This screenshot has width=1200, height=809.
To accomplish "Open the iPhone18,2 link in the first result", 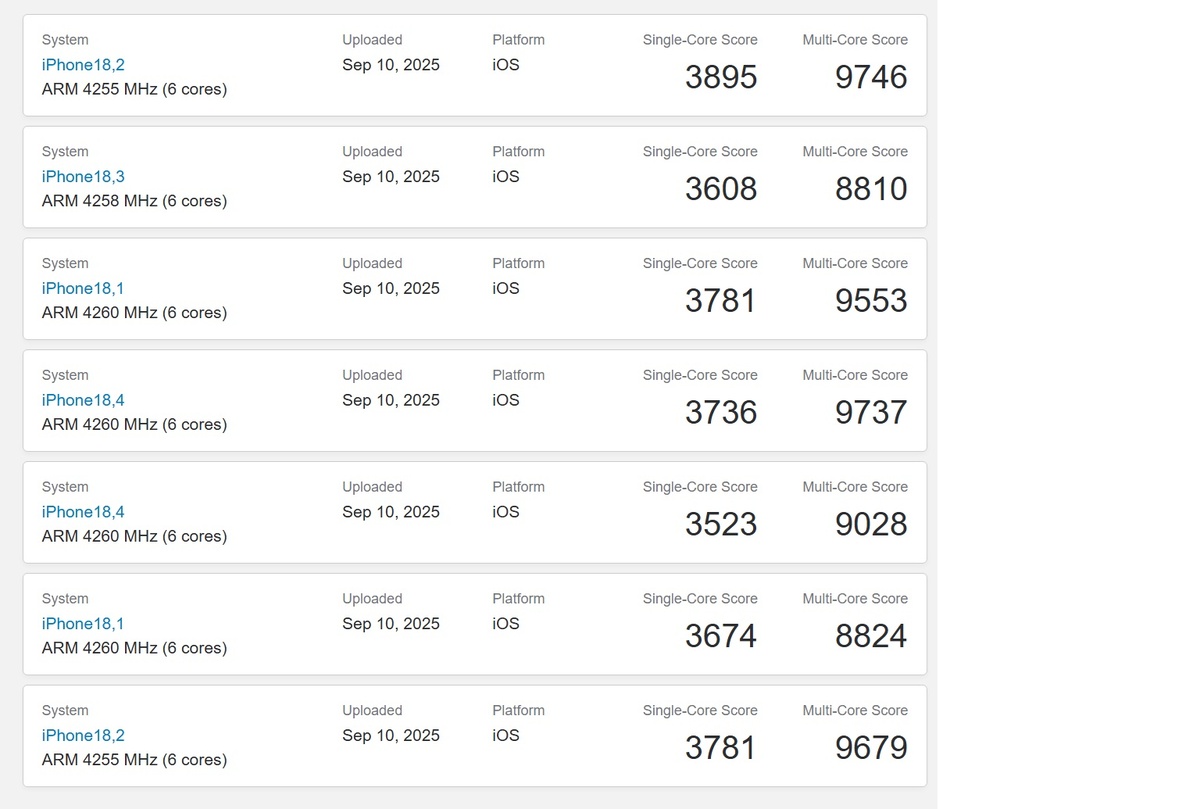I will (83, 64).
